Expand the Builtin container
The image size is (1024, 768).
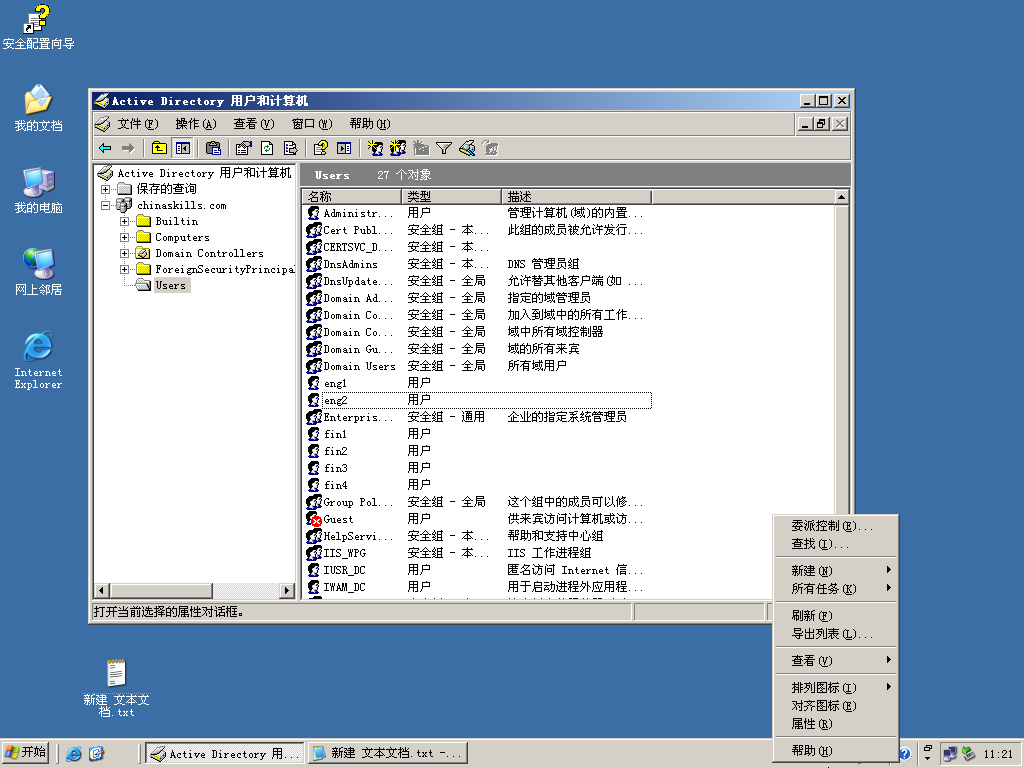point(124,221)
